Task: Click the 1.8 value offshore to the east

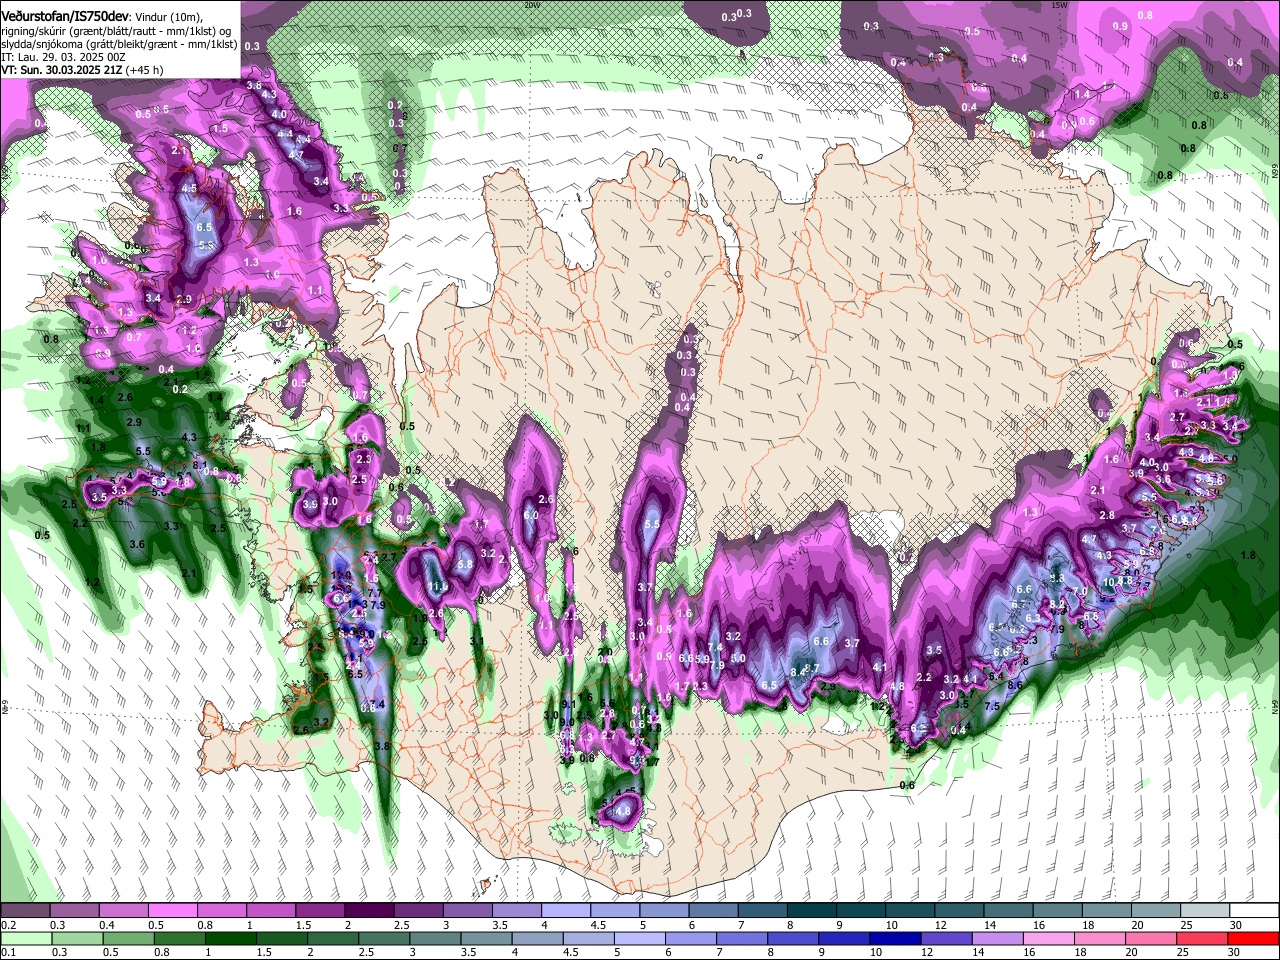Action: (1247, 555)
